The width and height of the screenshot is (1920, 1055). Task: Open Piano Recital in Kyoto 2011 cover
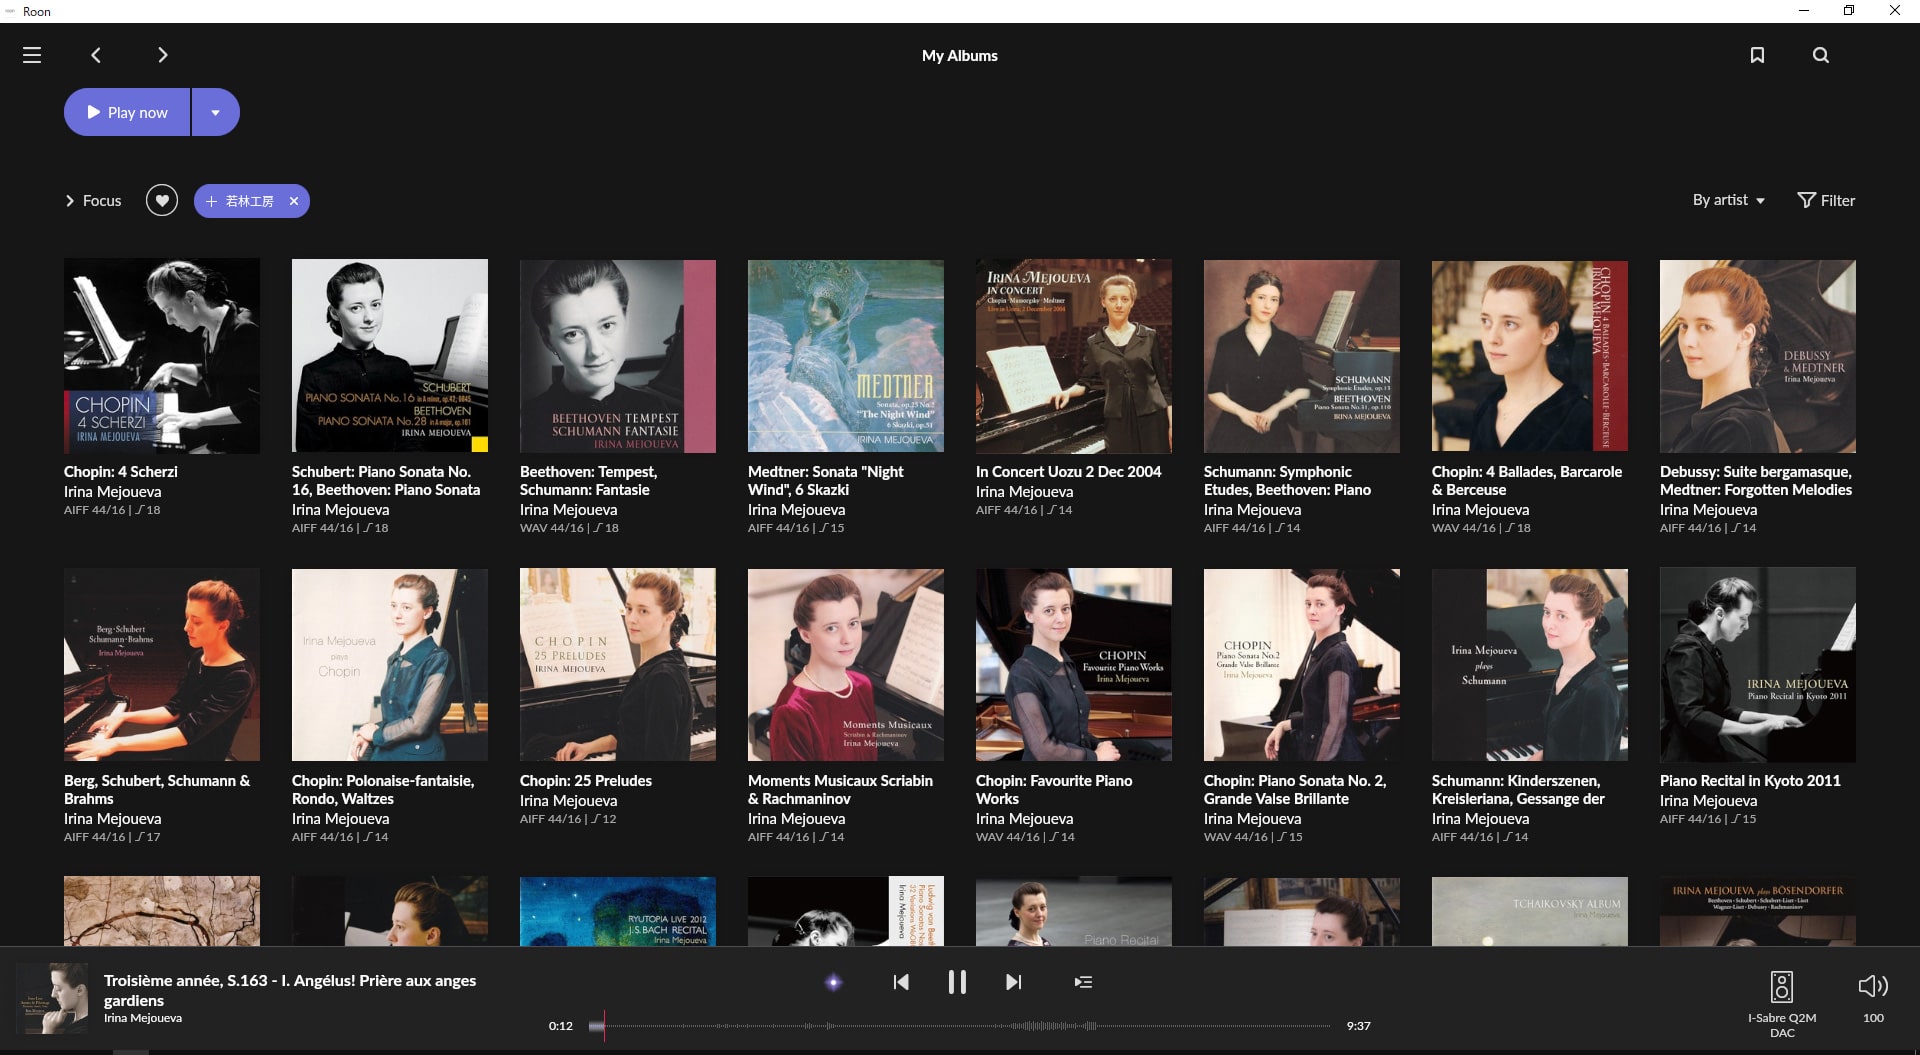click(1758, 665)
